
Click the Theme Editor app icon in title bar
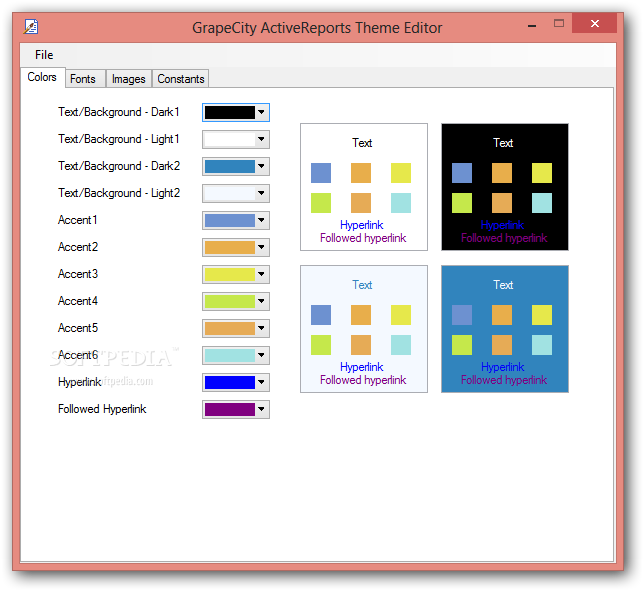[x=31, y=27]
